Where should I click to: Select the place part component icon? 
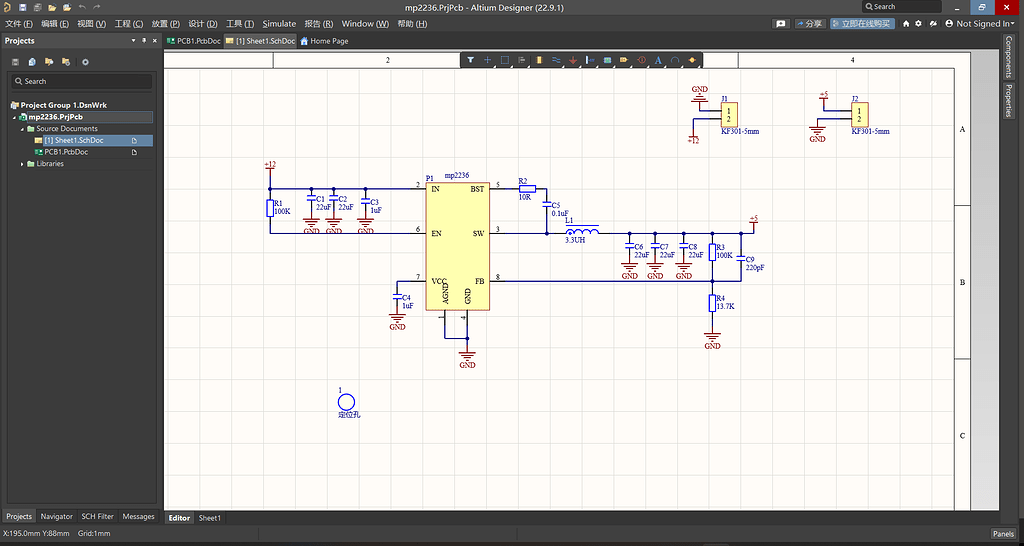(539, 60)
